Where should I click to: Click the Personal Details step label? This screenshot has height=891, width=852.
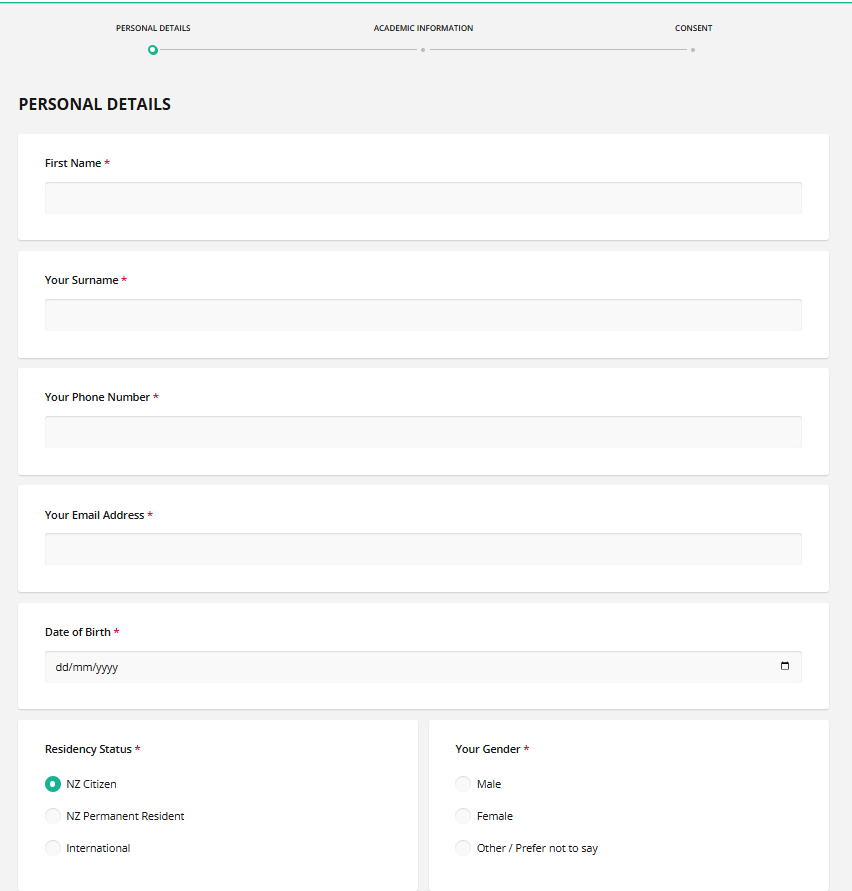click(153, 28)
